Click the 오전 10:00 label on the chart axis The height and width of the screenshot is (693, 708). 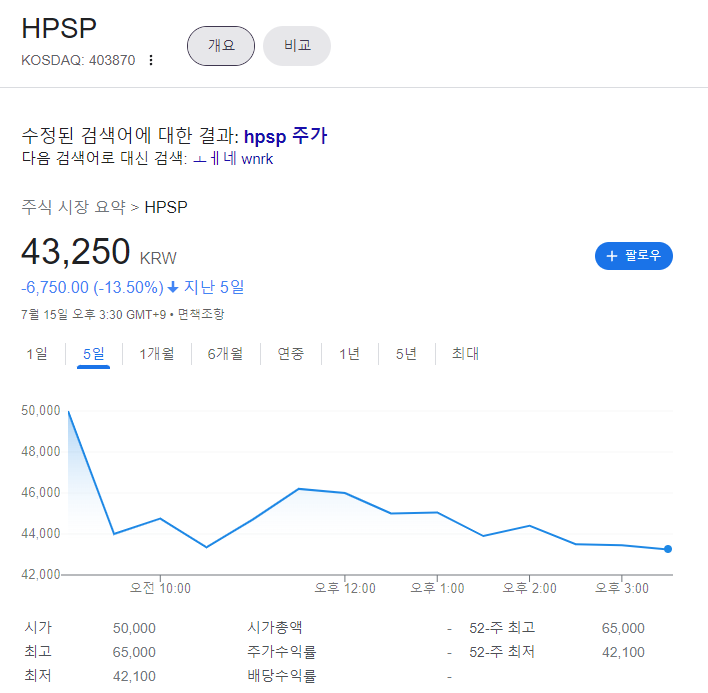click(x=160, y=588)
